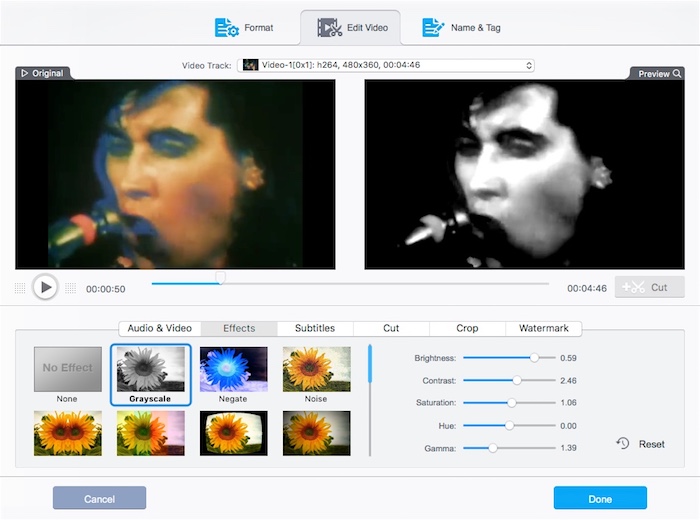Apply the Noise effect thumbnail

coord(317,369)
